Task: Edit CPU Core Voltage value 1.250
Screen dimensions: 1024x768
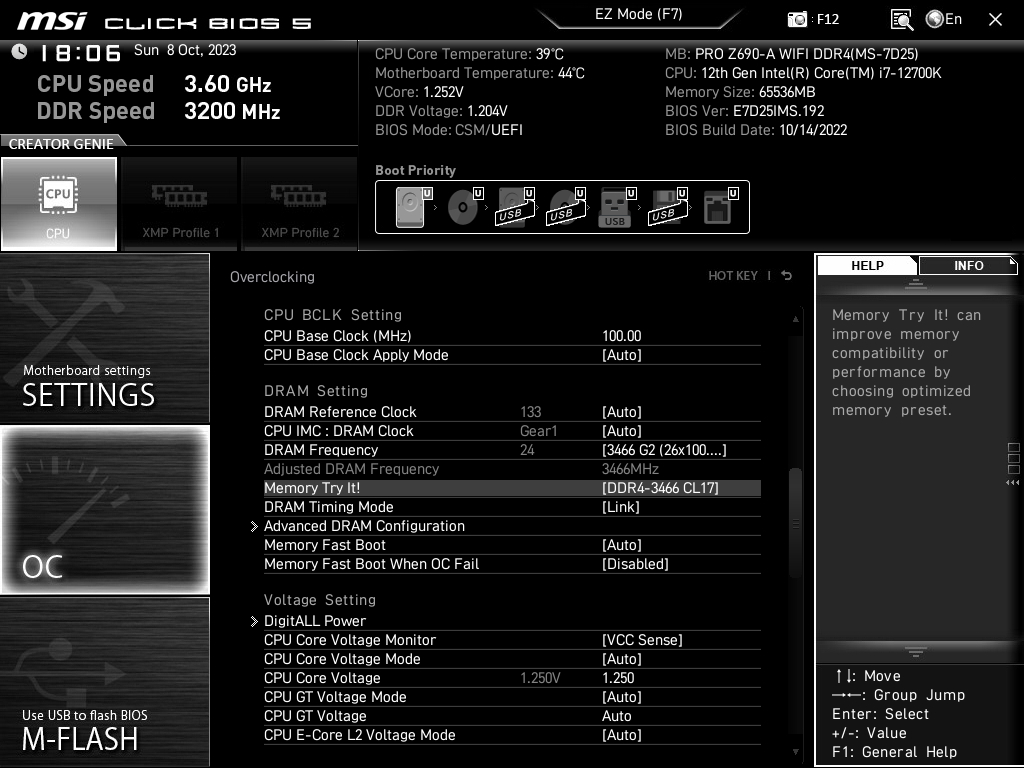Action: [618, 677]
